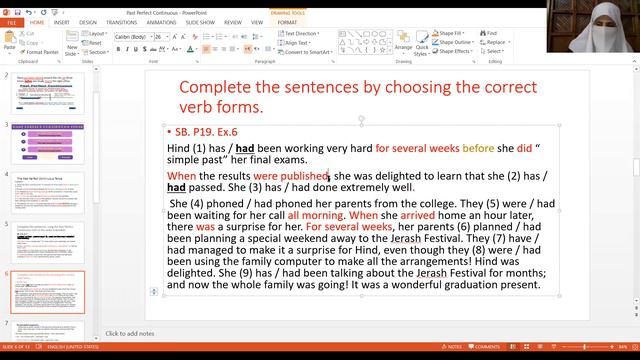Open the FILE tab

[x=12, y=22]
